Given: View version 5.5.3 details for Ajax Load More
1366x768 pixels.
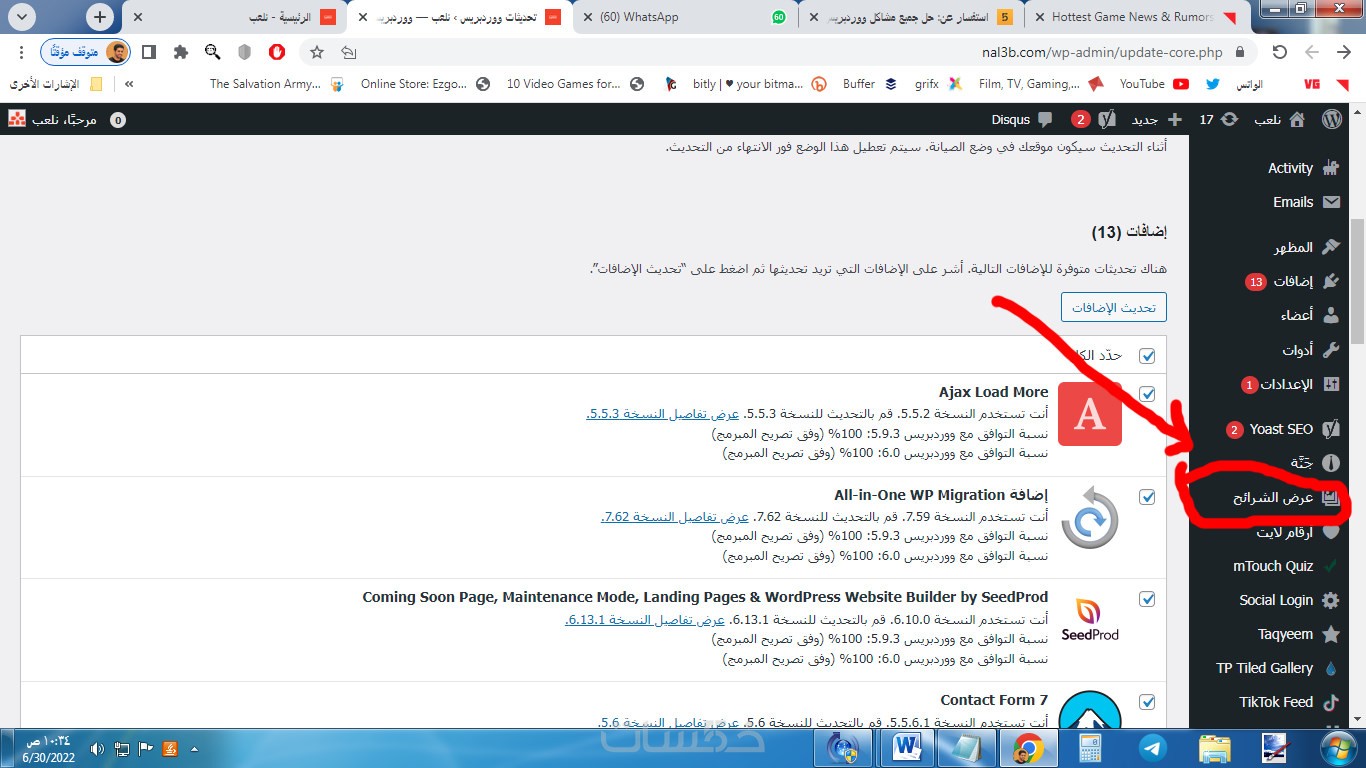Looking at the screenshot, I should [x=663, y=414].
